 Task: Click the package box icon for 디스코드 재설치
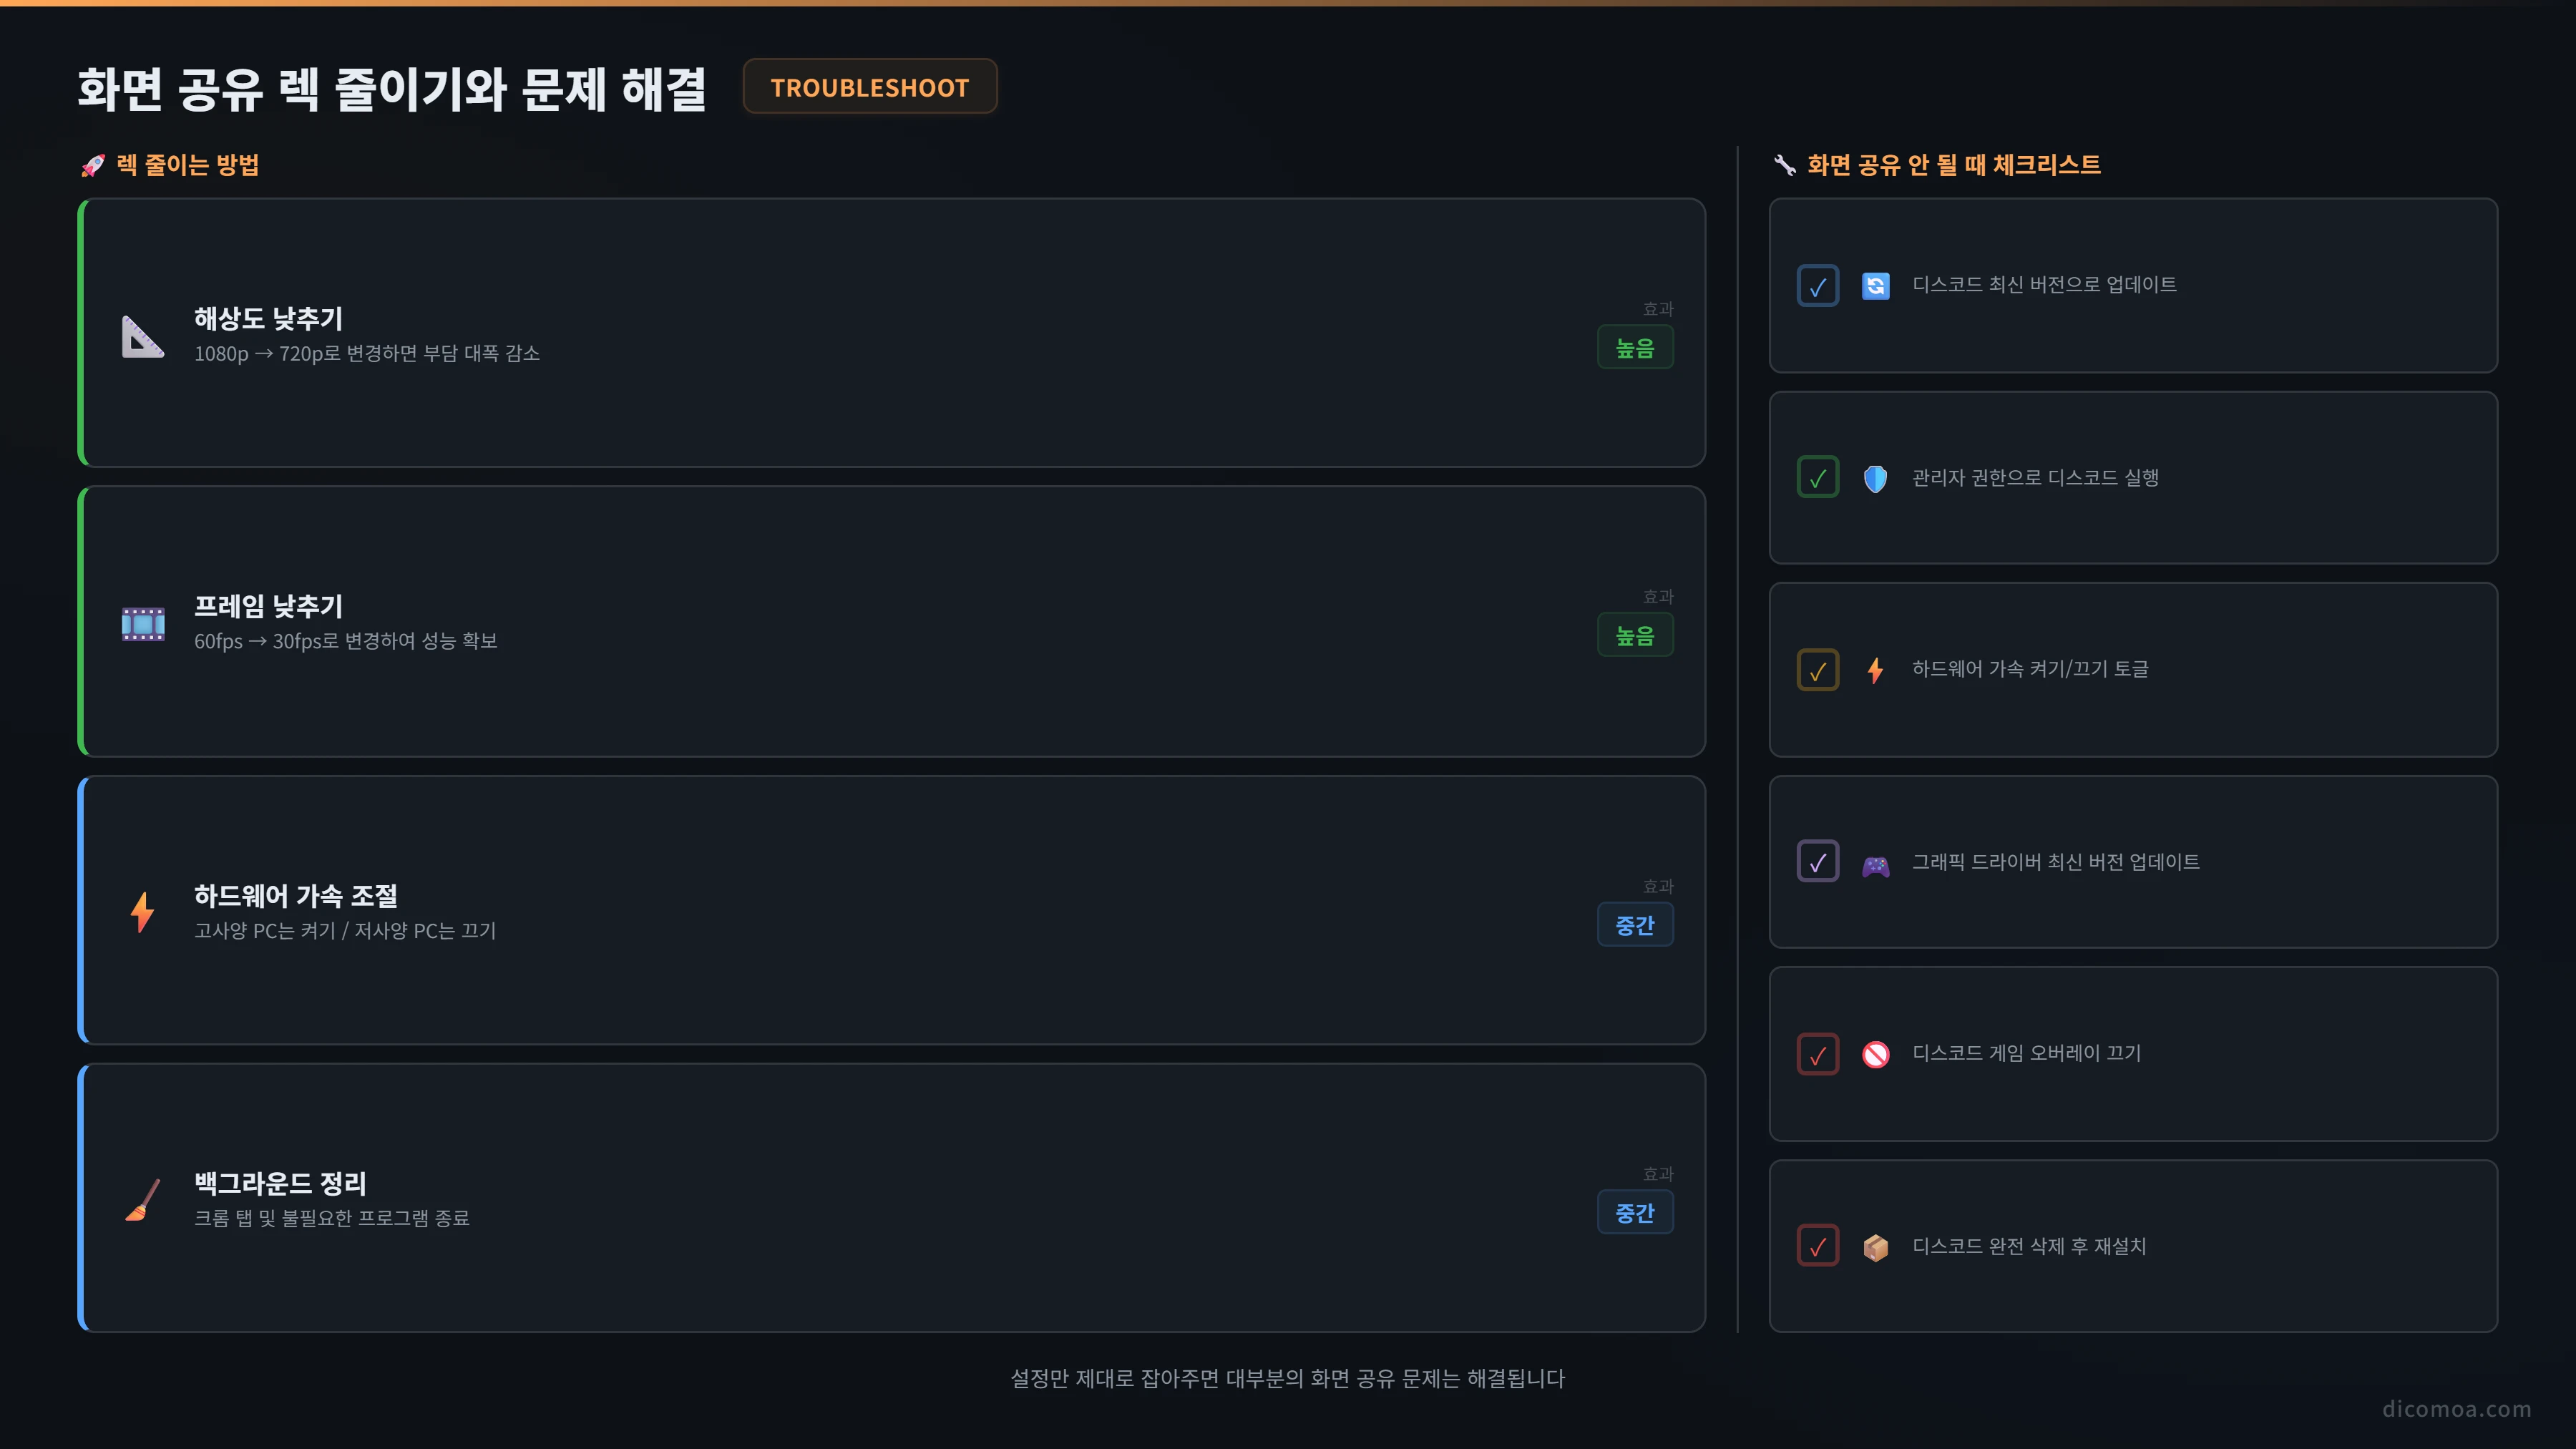(x=1876, y=1247)
